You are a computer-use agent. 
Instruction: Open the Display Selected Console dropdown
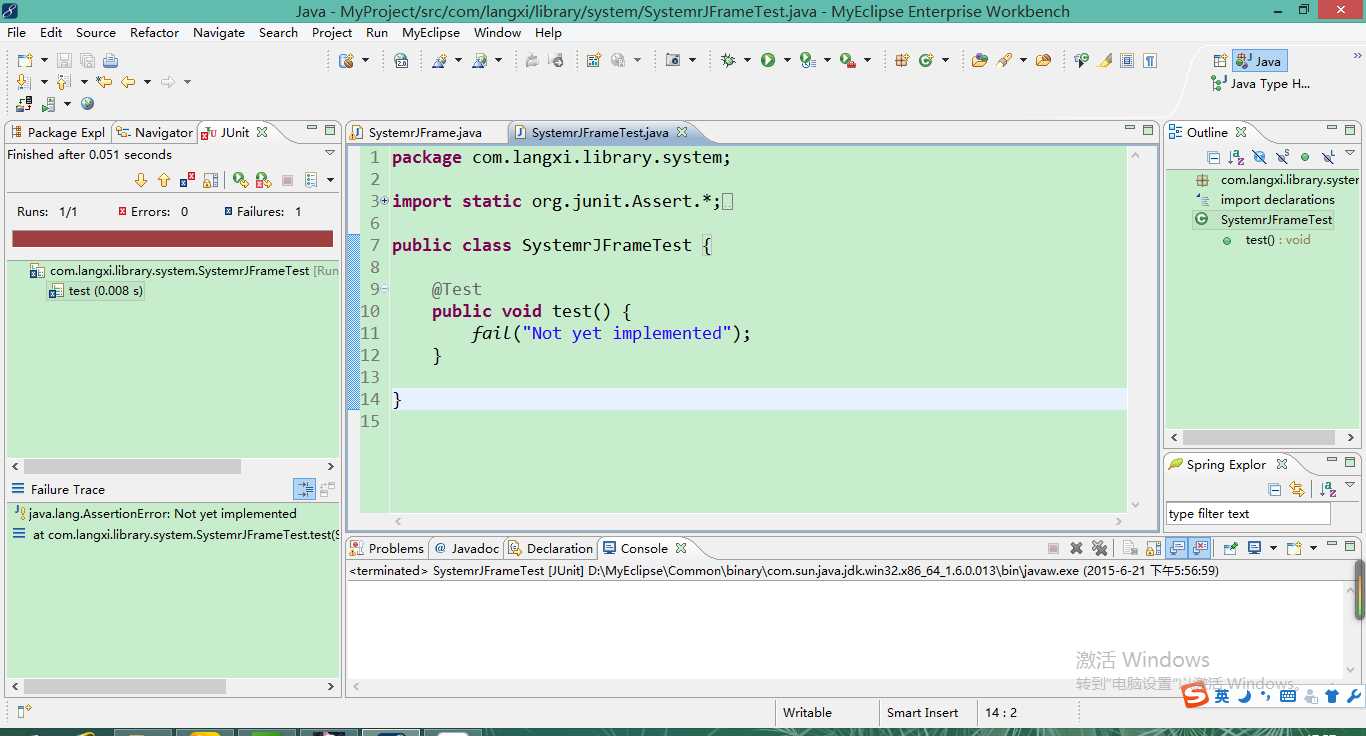click(x=1273, y=548)
